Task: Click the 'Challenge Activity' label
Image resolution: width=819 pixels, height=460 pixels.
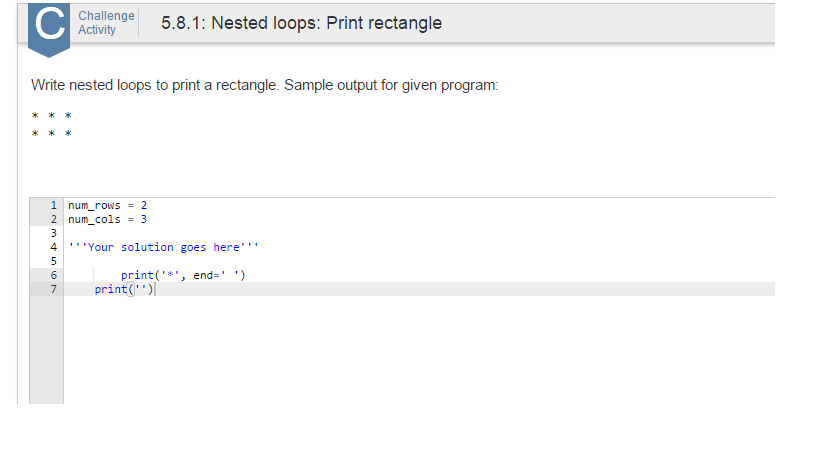Action: pyautogui.click(x=107, y=23)
